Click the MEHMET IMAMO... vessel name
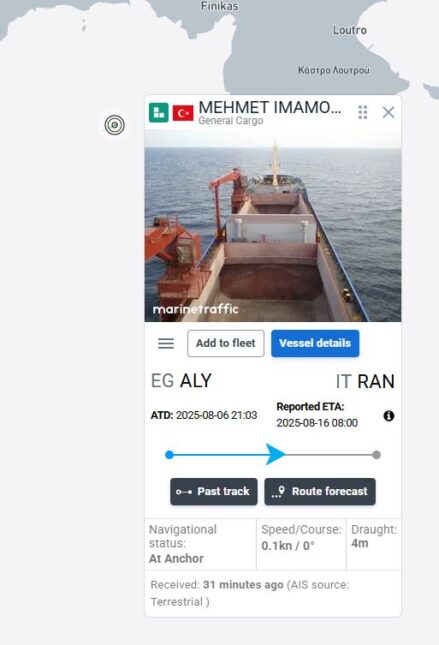439x645 pixels. coord(270,107)
